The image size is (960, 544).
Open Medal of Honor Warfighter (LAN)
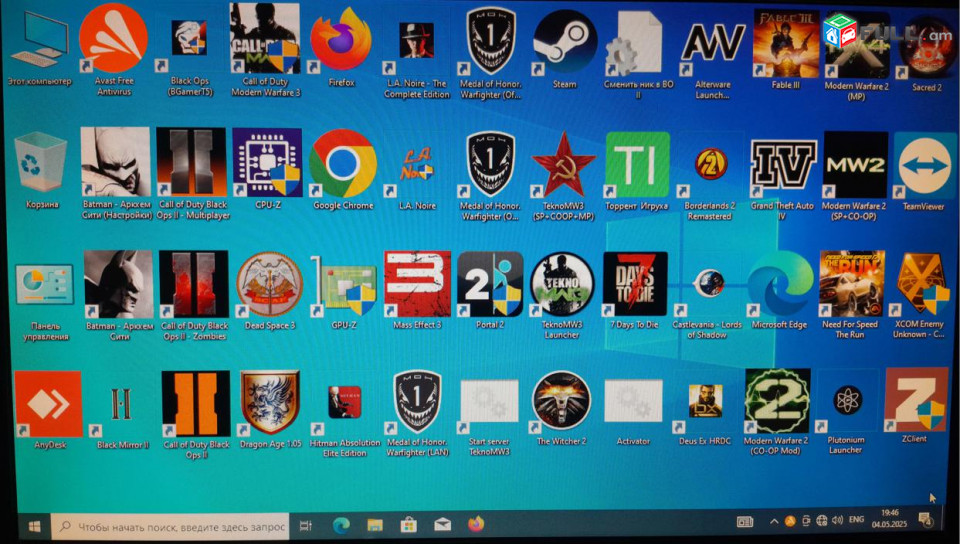[418, 402]
